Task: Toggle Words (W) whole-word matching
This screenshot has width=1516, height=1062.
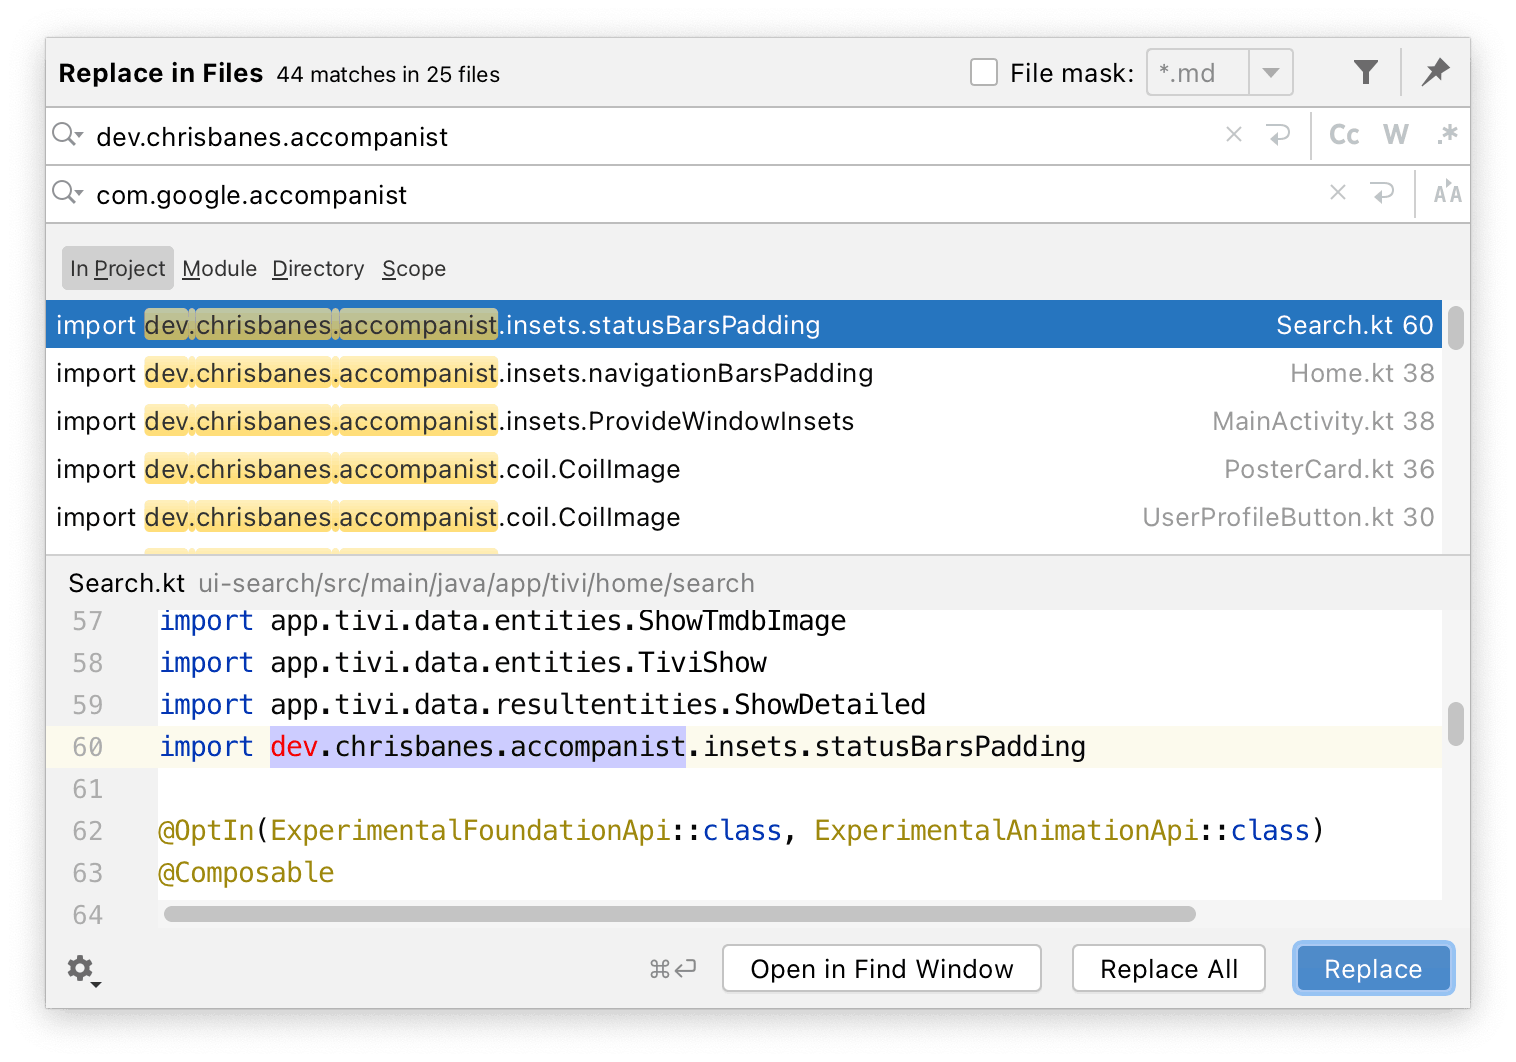Action: tap(1395, 135)
